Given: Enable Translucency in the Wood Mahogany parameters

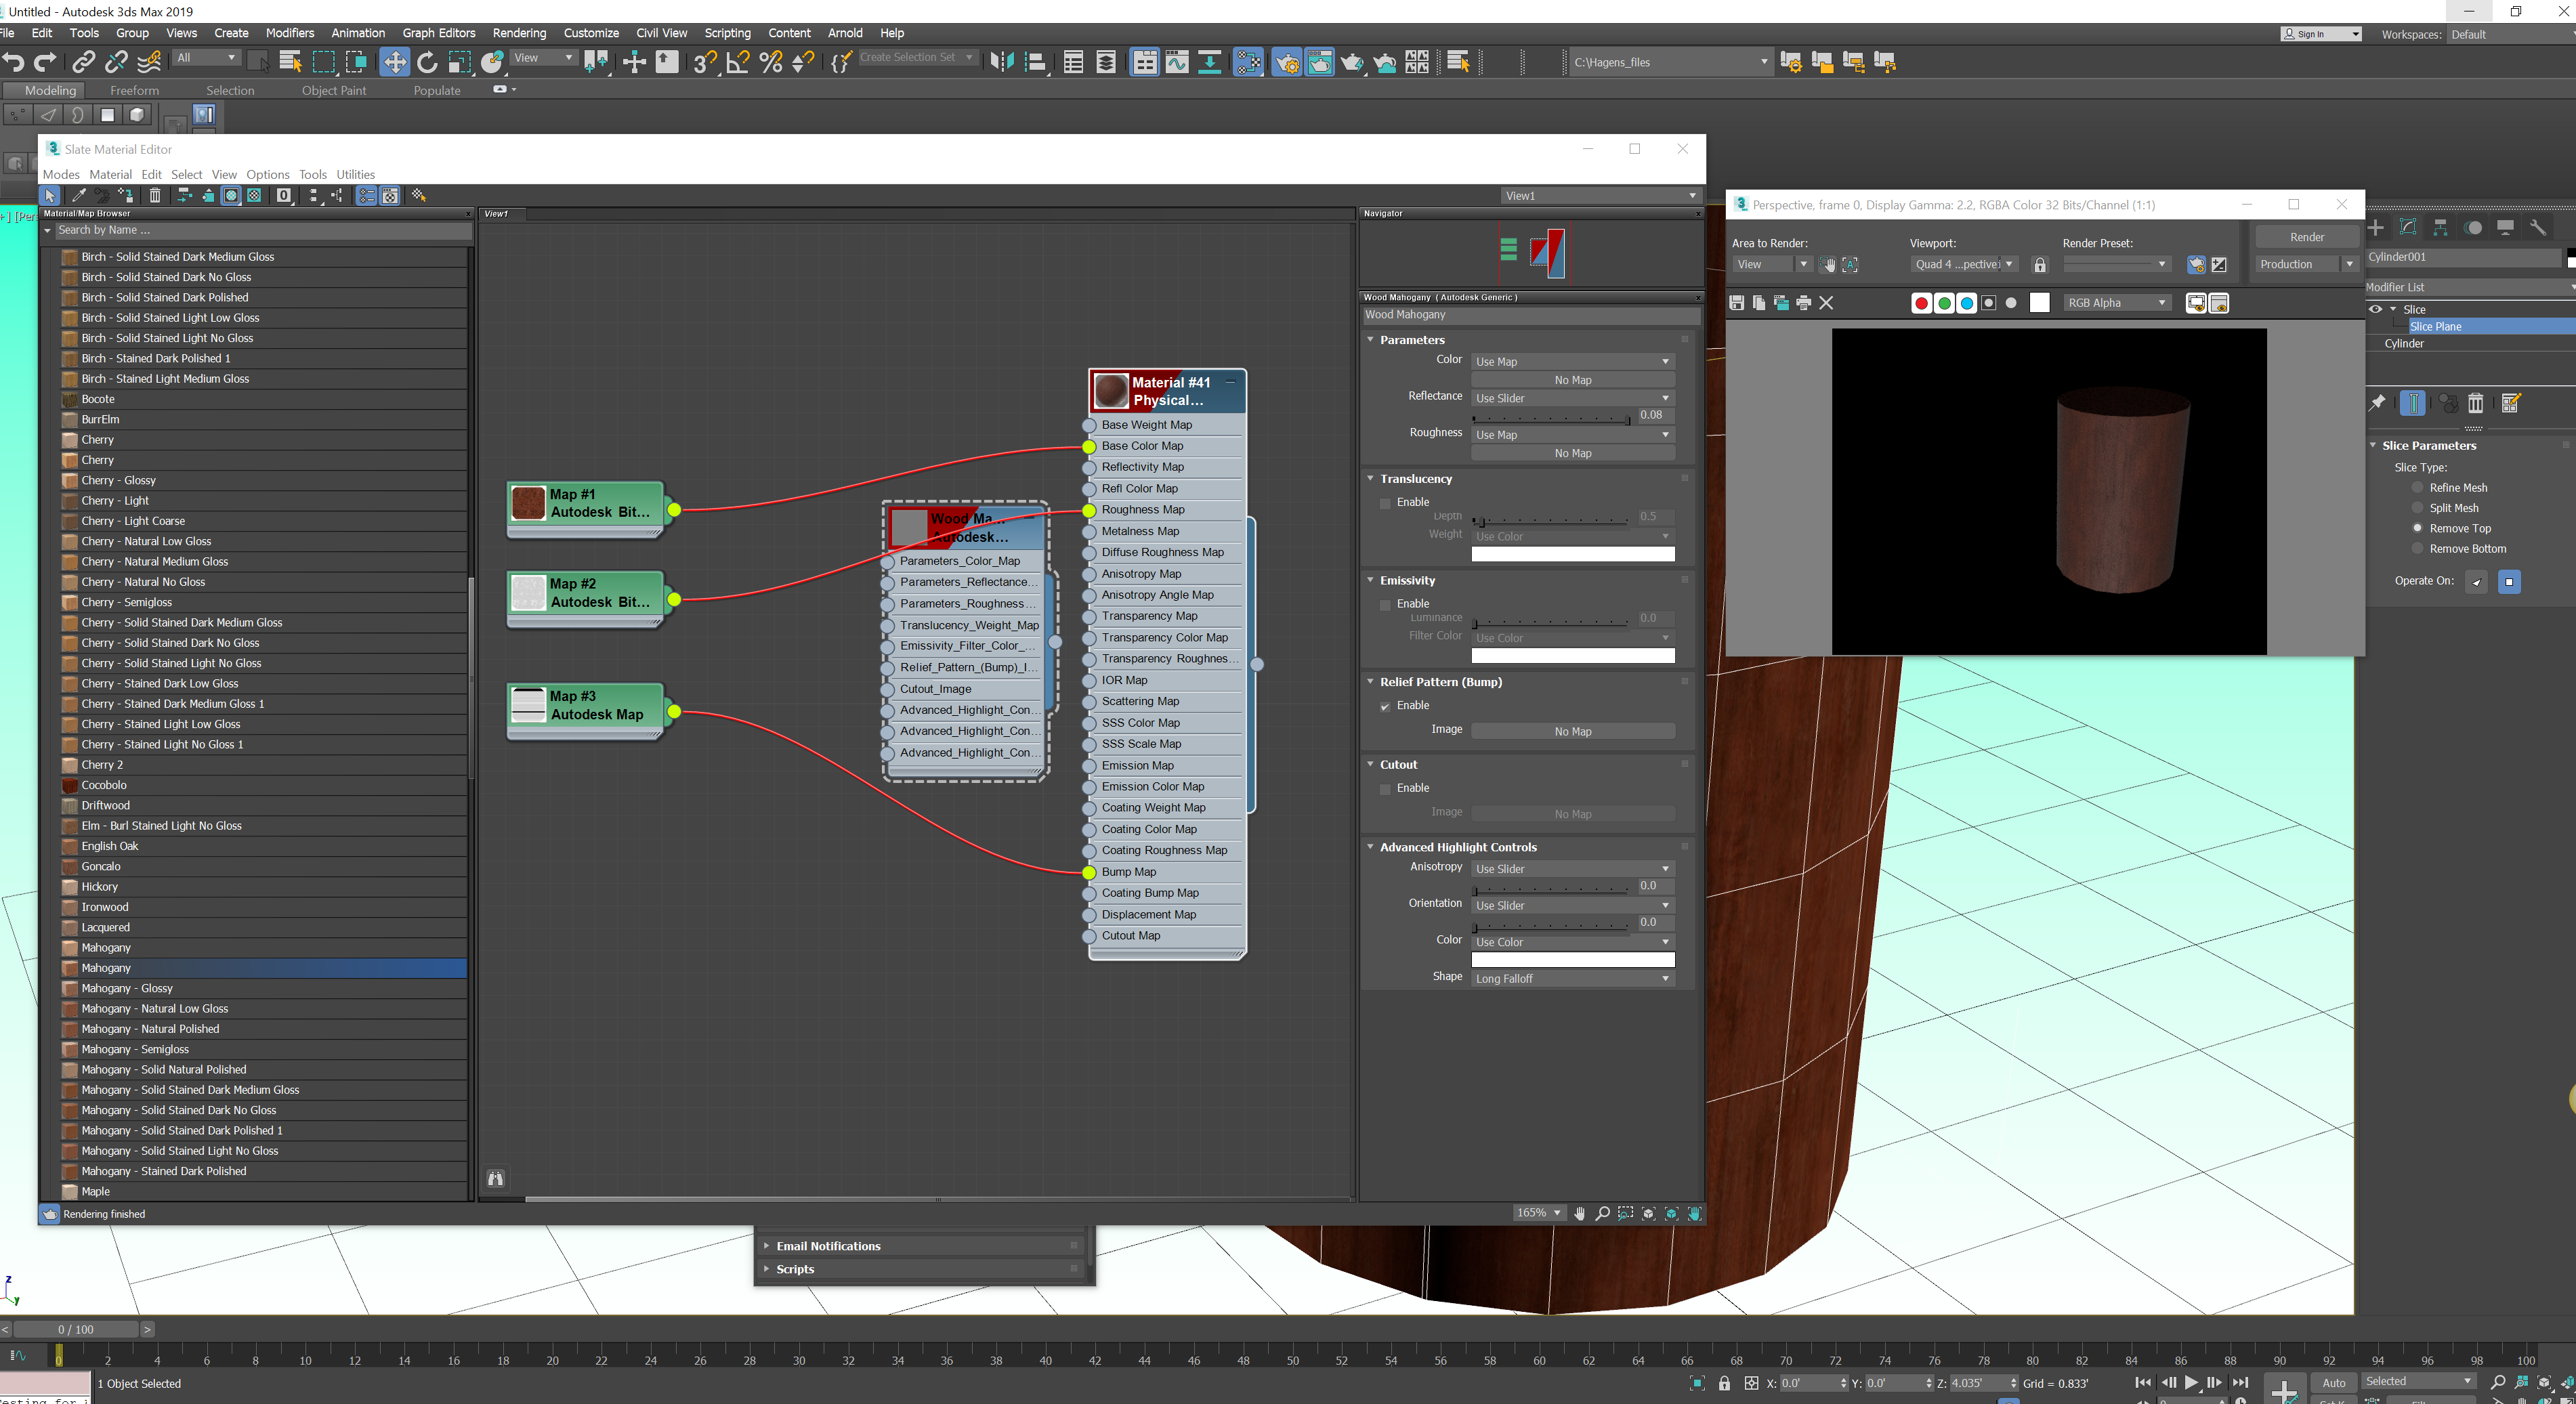Looking at the screenshot, I should (1385, 502).
